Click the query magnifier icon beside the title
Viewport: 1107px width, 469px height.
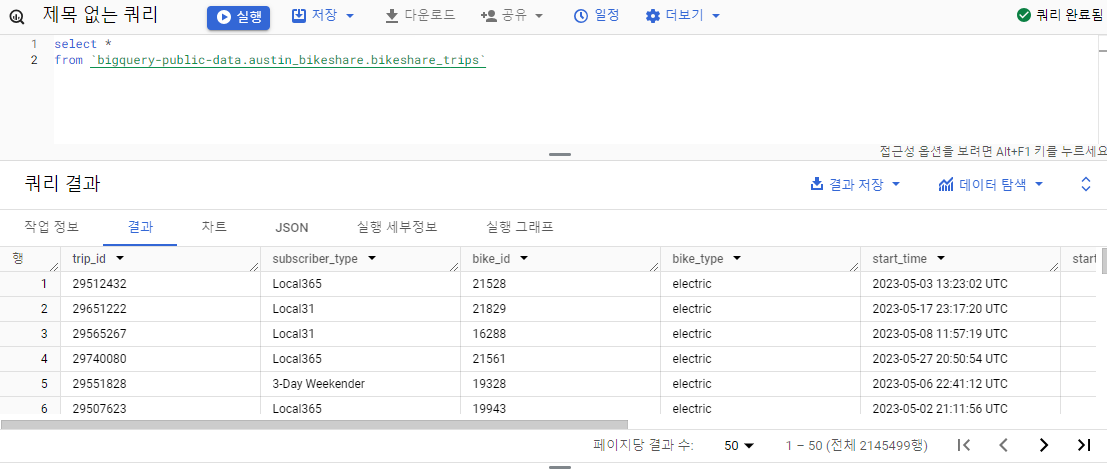tap(18, 16)
